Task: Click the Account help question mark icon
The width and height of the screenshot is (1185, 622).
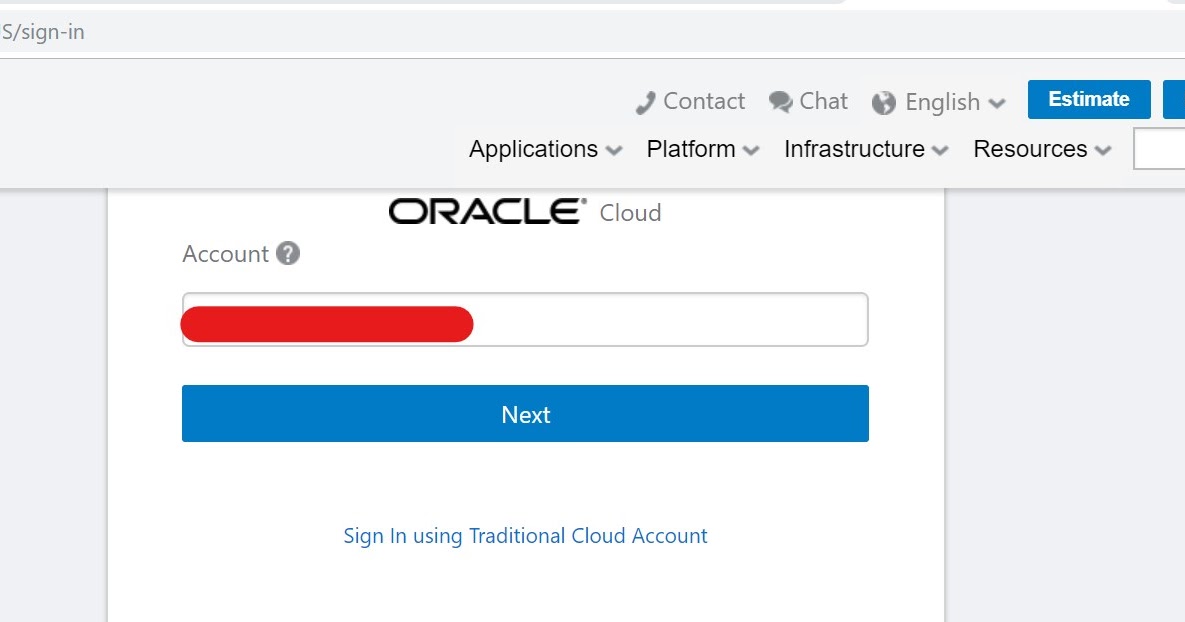Action: [288, 254]
